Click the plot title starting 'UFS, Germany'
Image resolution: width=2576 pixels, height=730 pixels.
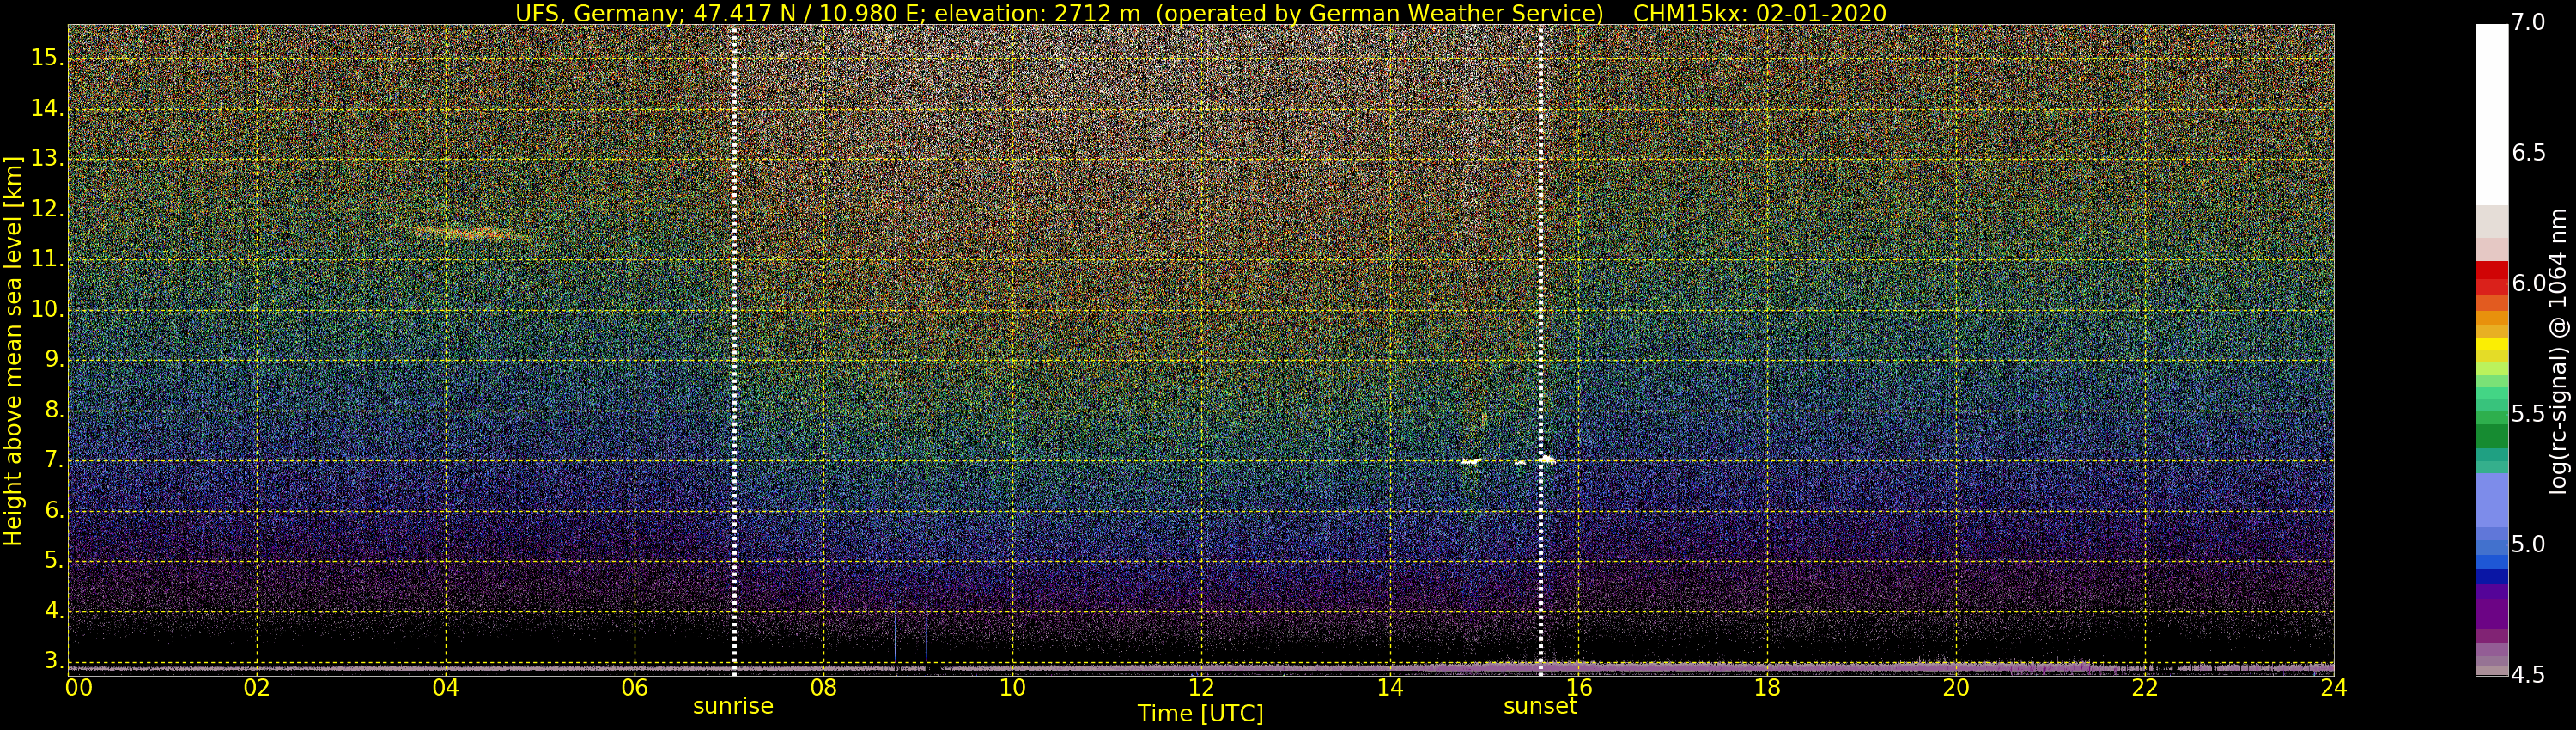1200,13
